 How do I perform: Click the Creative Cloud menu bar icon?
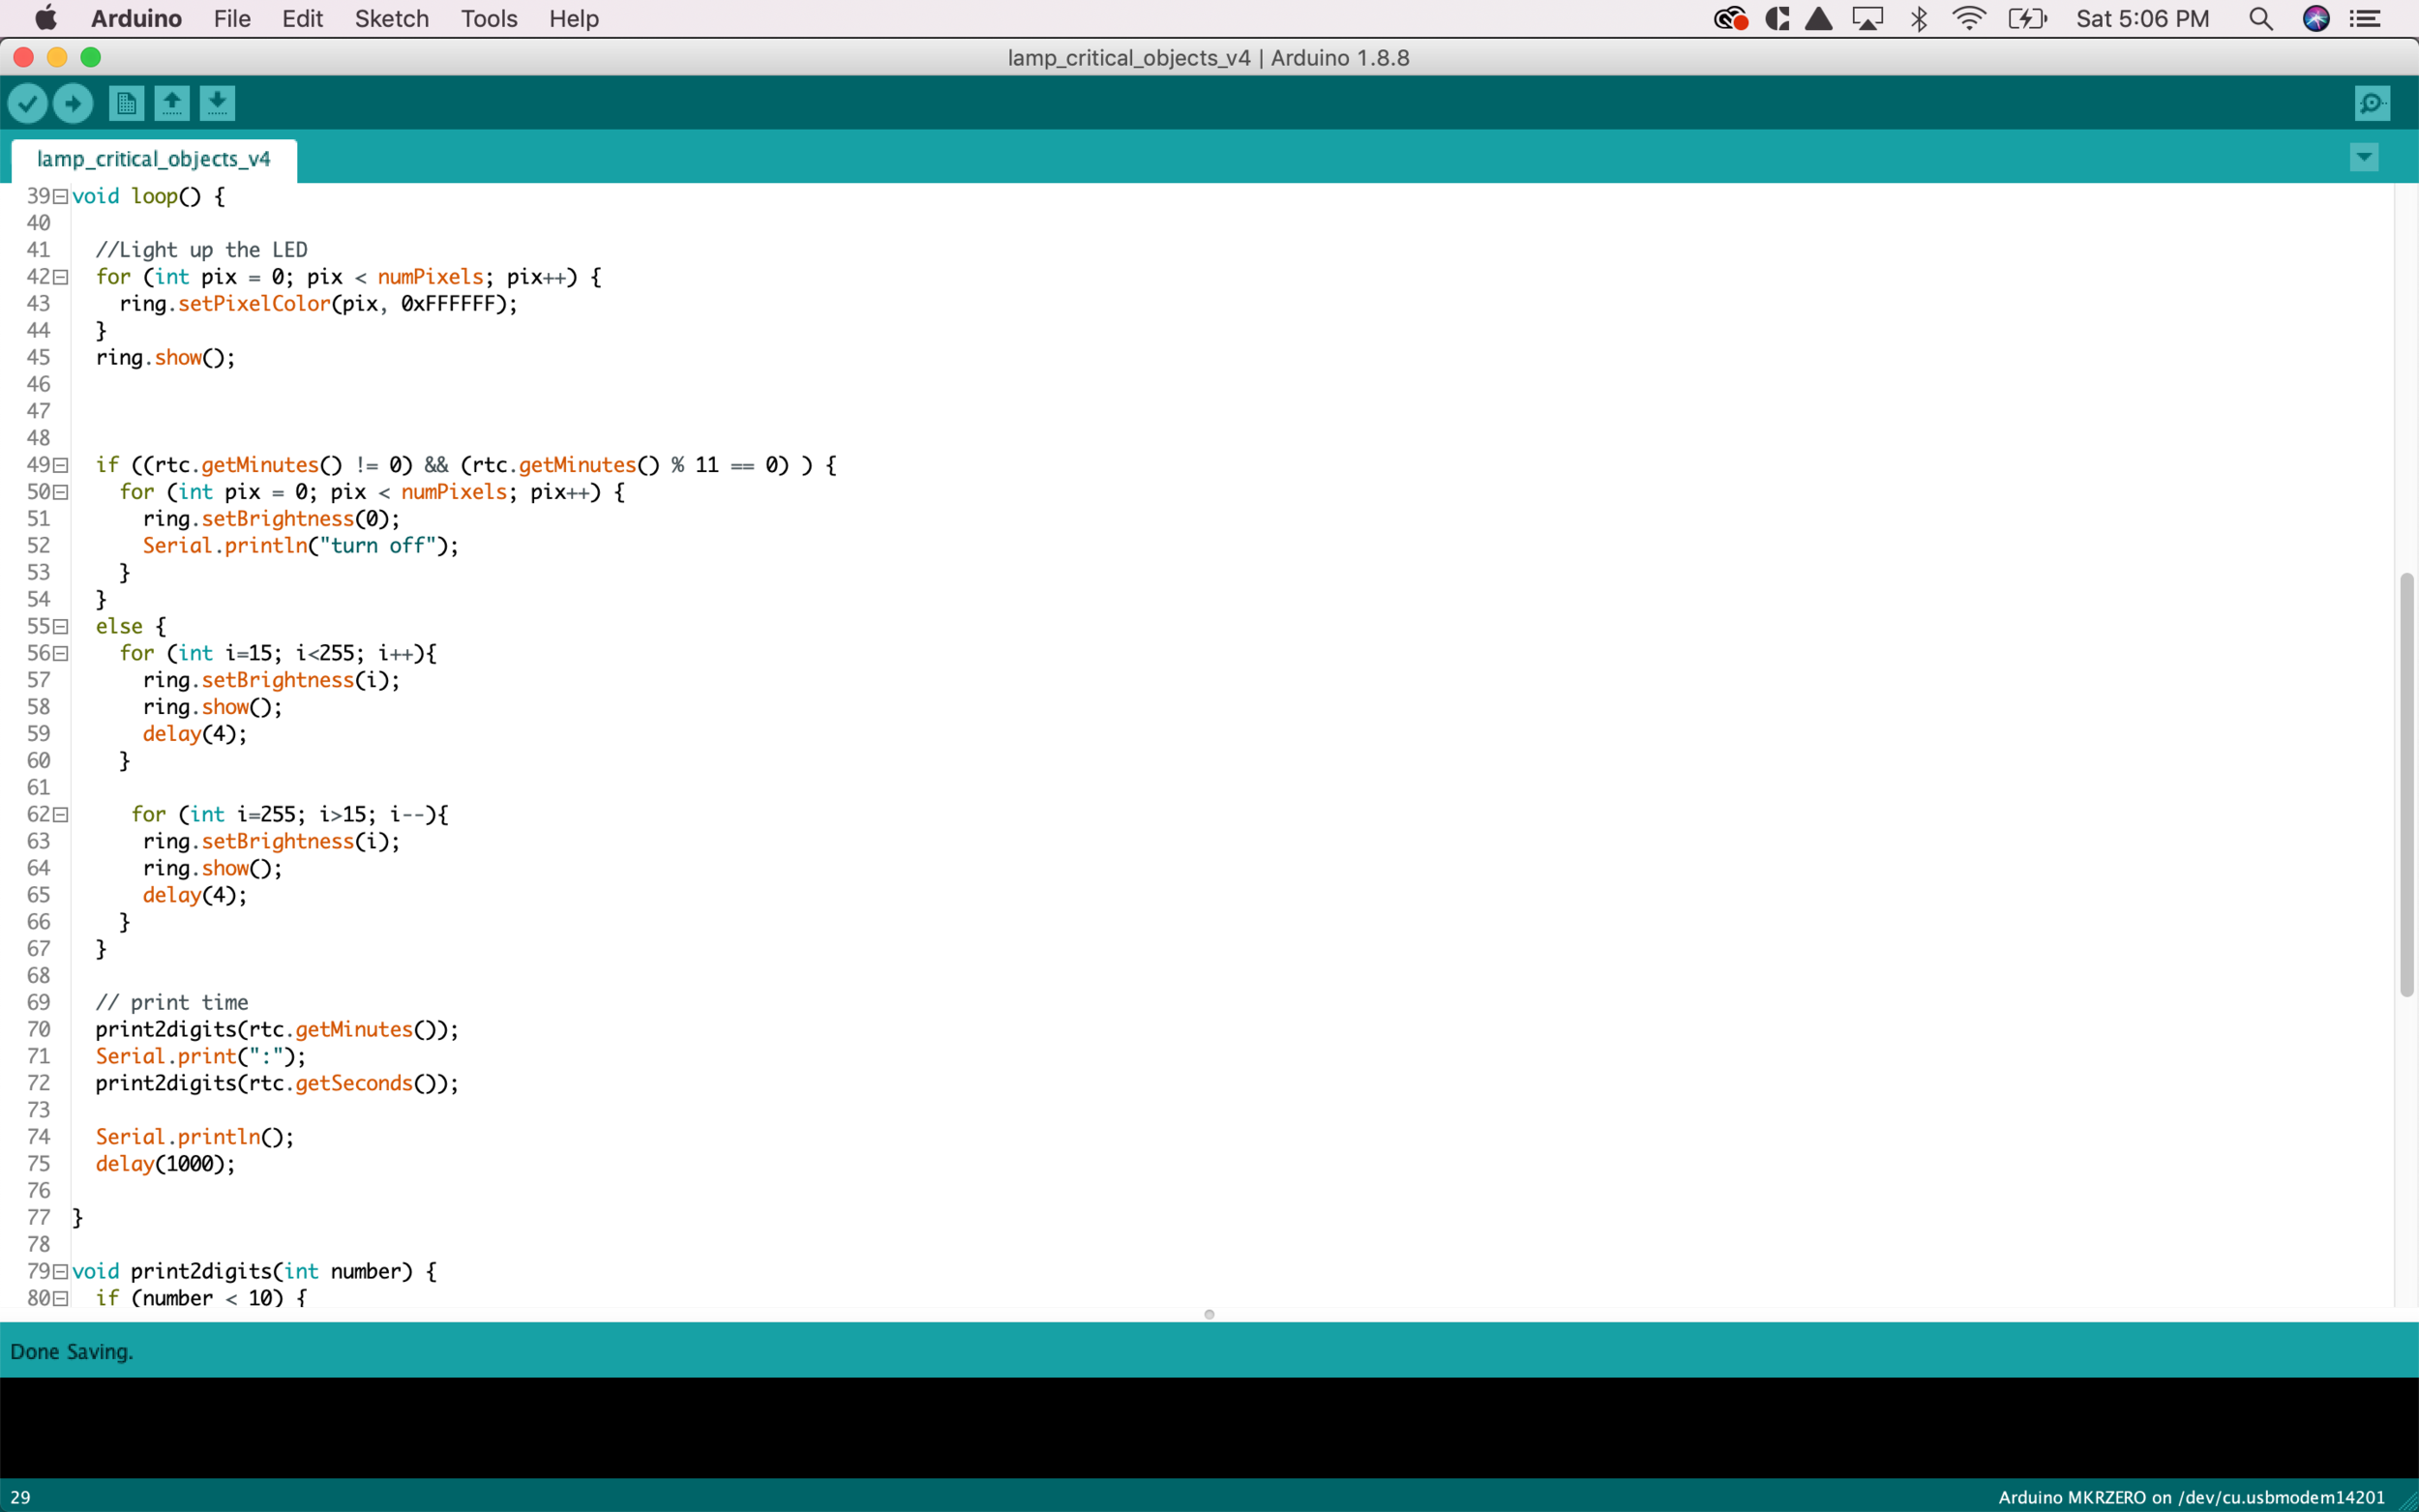tap(1731, 19)
